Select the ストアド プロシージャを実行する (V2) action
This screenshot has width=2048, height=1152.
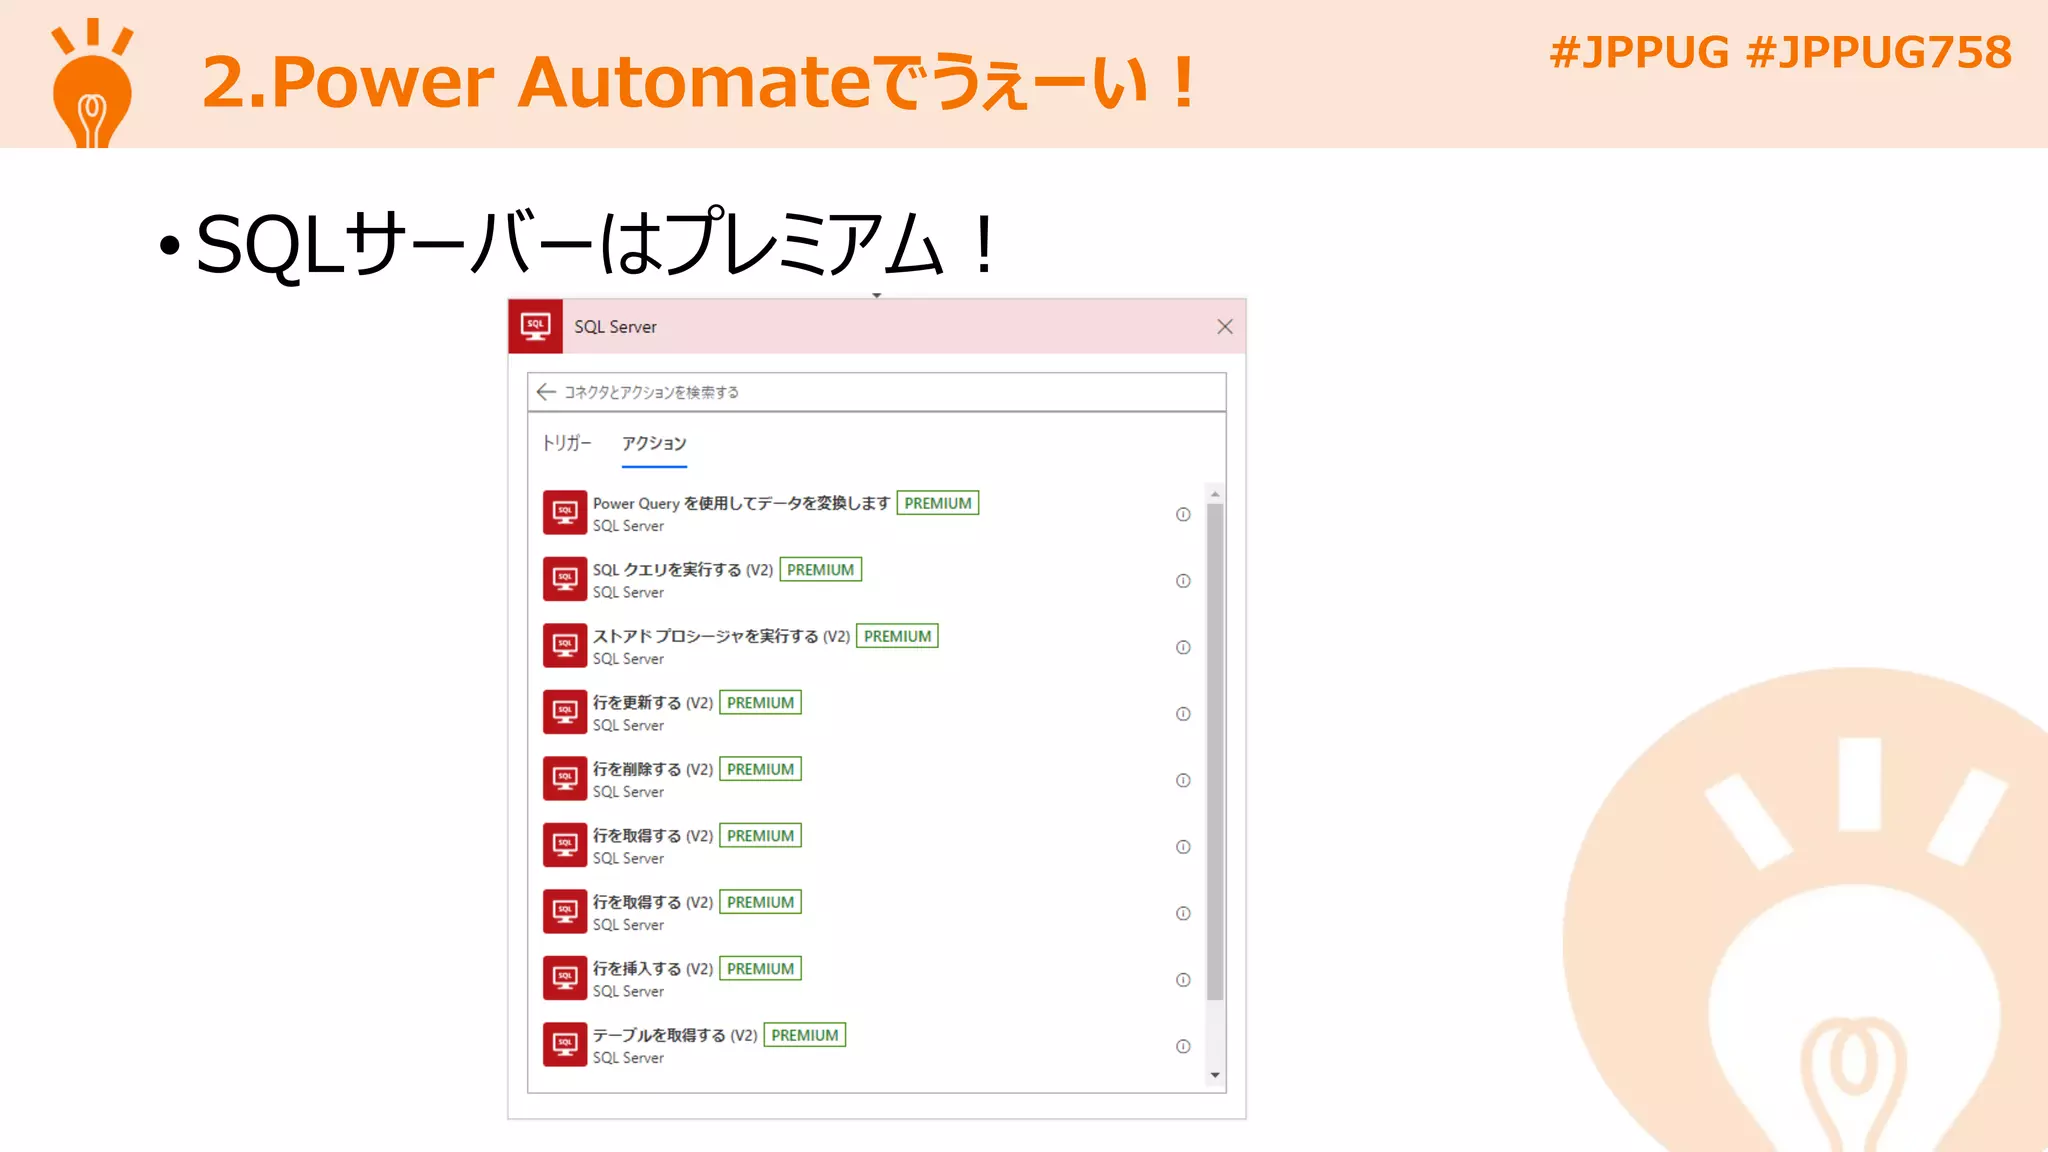coord(720,637)
